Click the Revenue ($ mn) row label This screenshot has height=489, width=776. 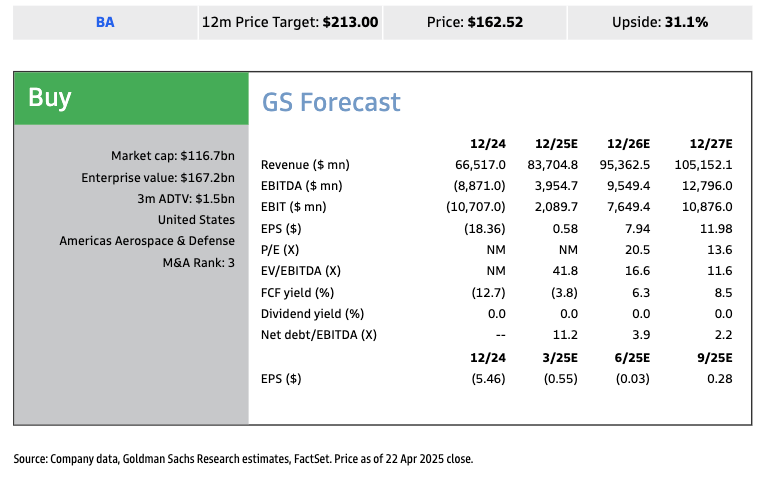click(x=305, y=164)
